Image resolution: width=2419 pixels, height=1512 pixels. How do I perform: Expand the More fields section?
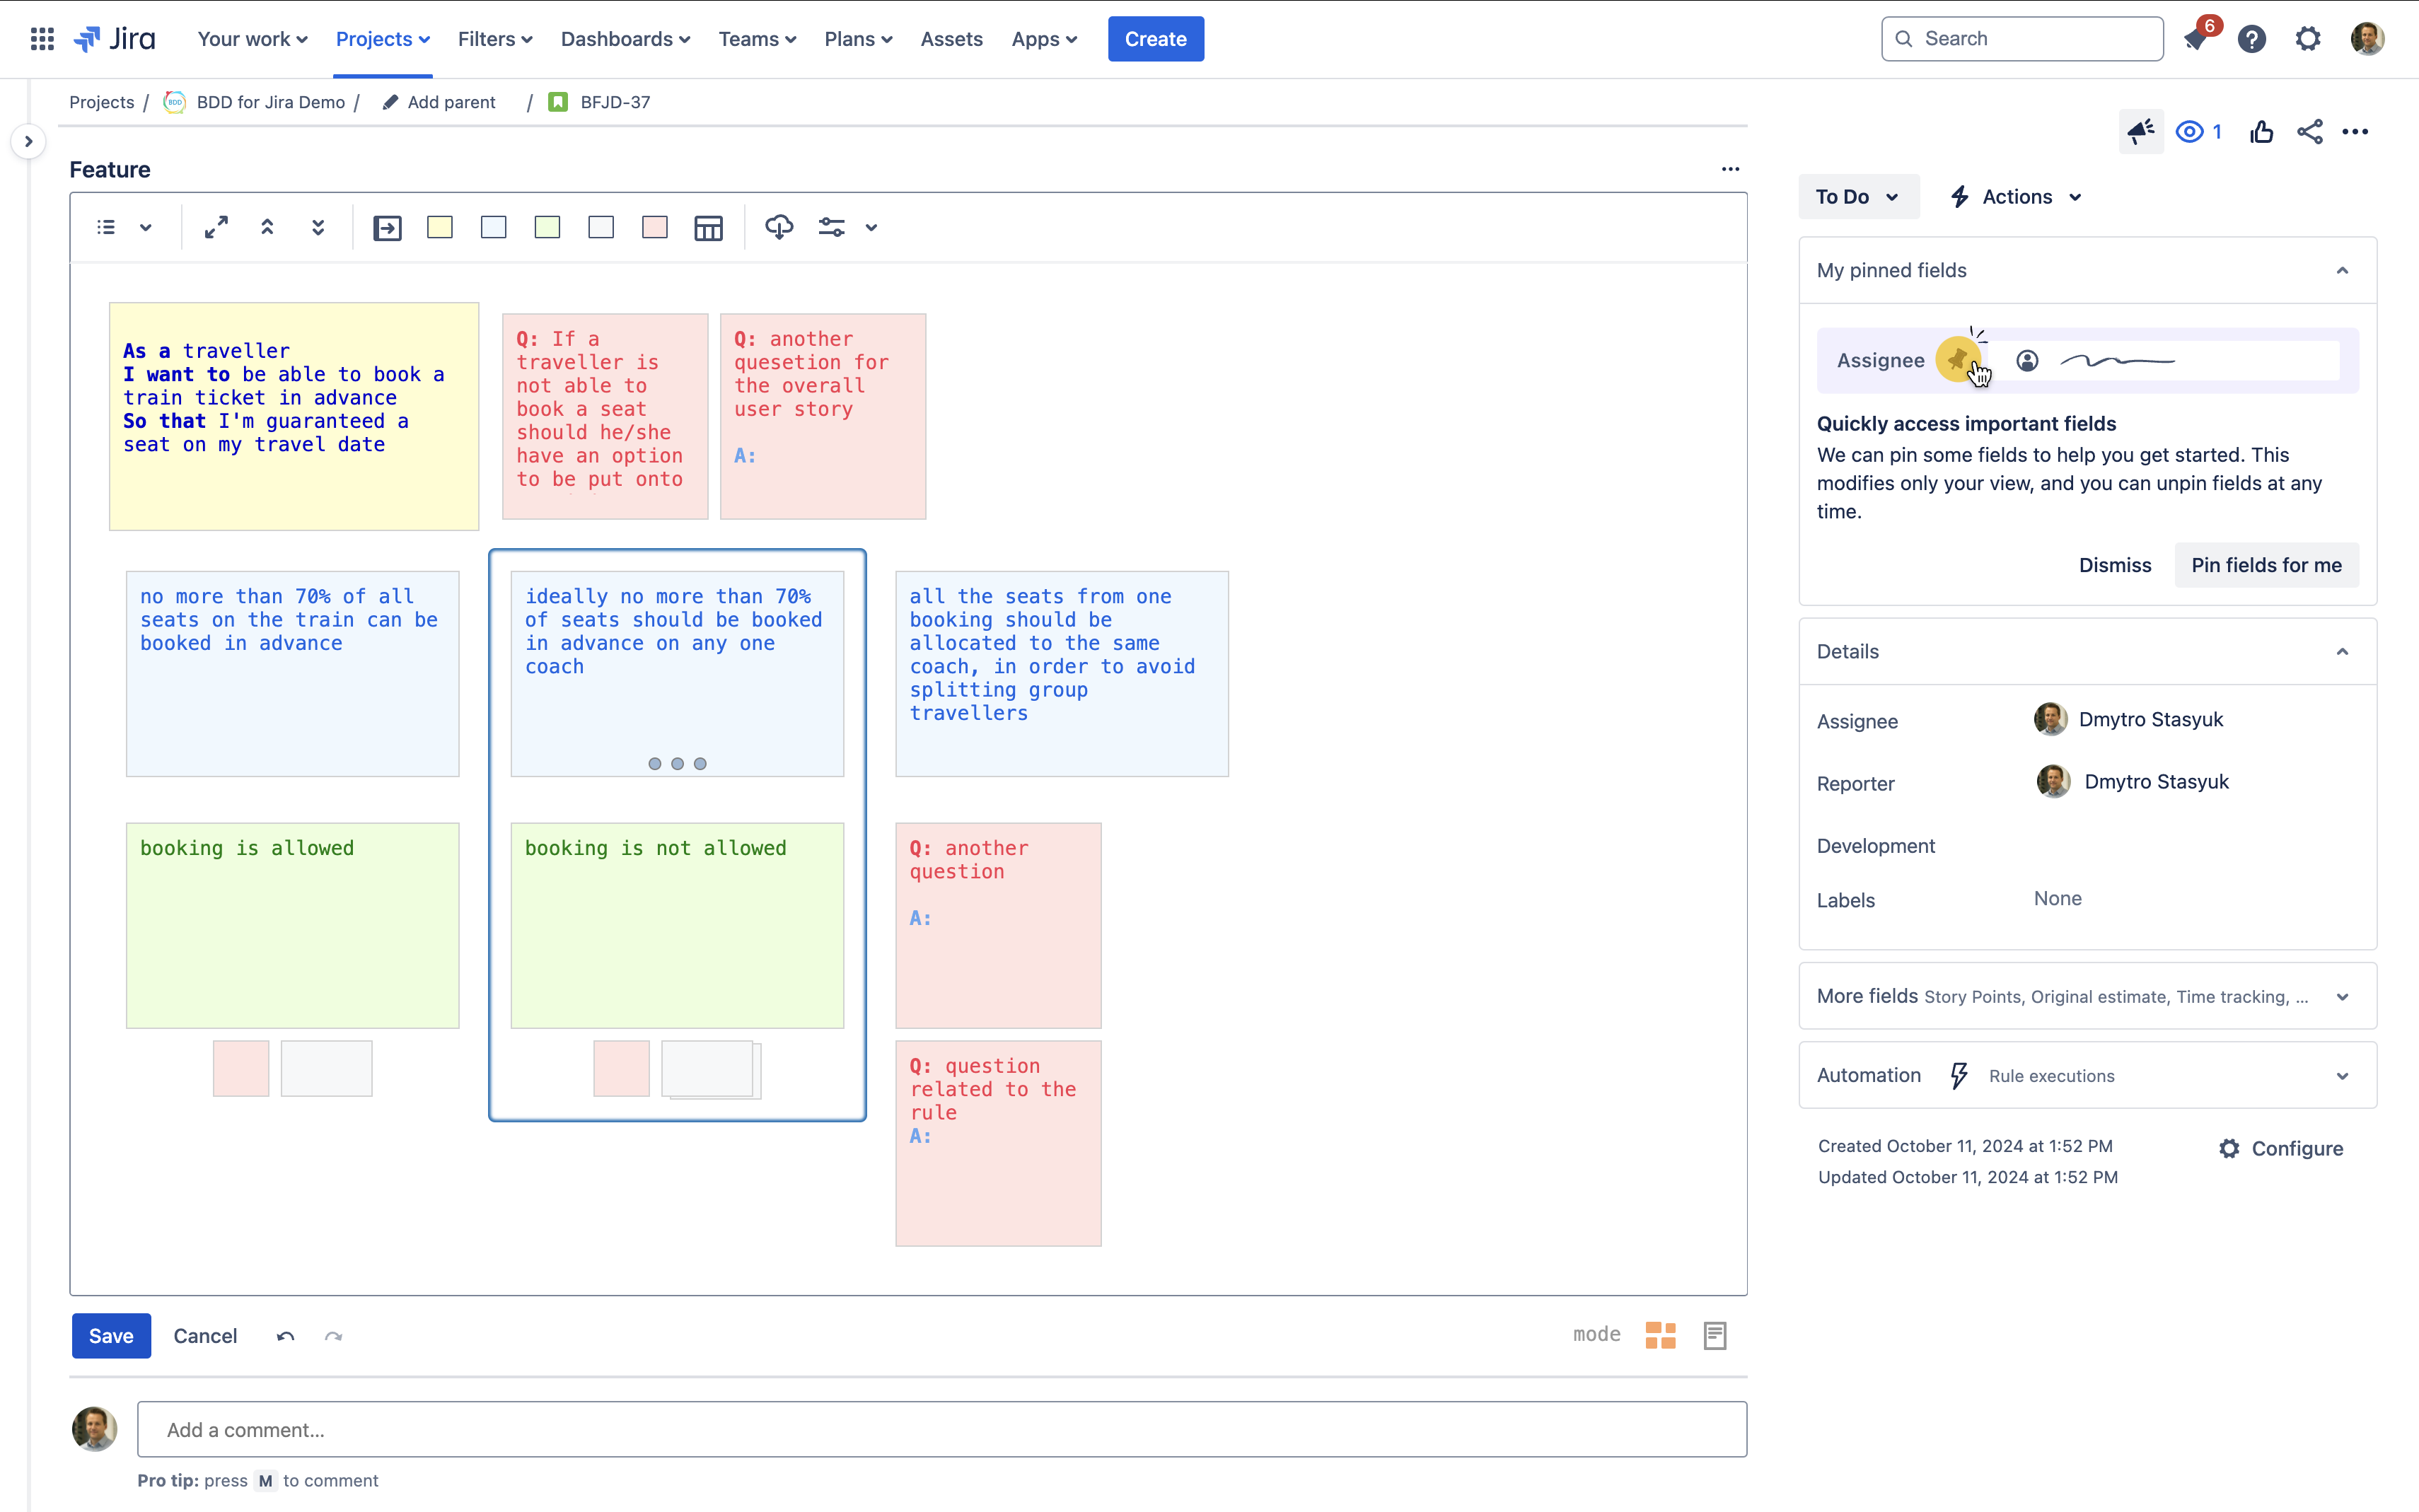(x=2087, y=996)
